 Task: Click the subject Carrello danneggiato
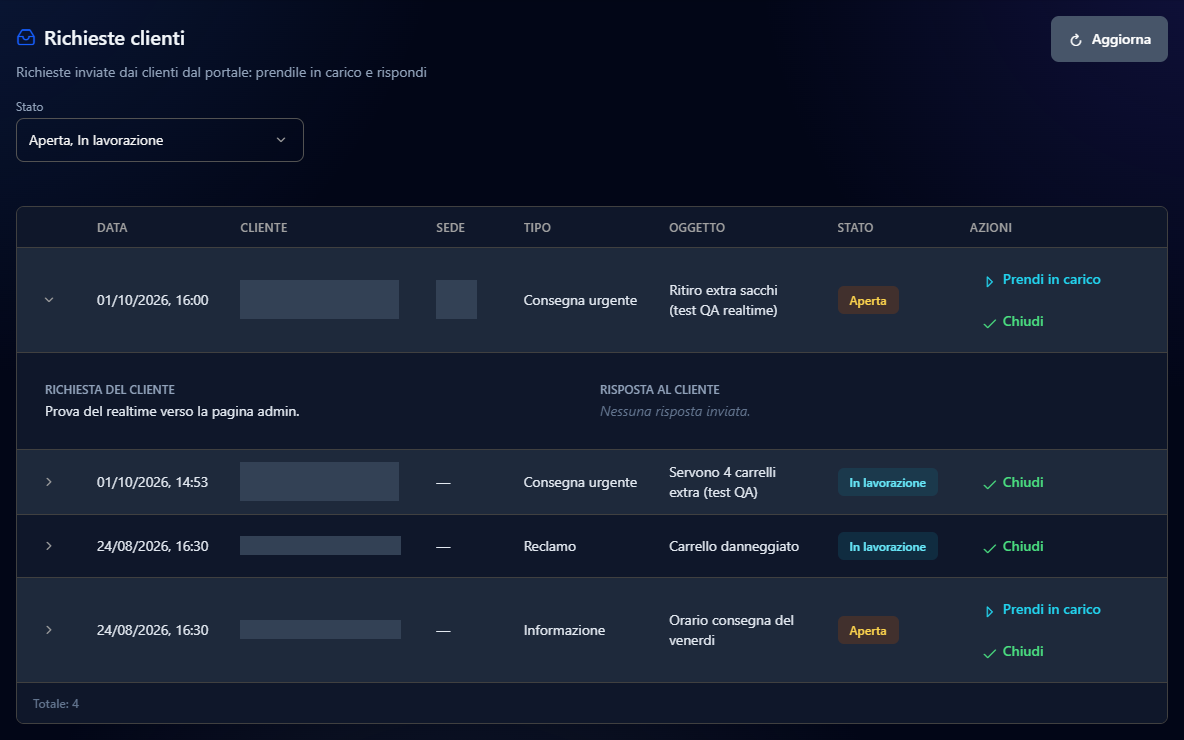click(x=734, y=547)
